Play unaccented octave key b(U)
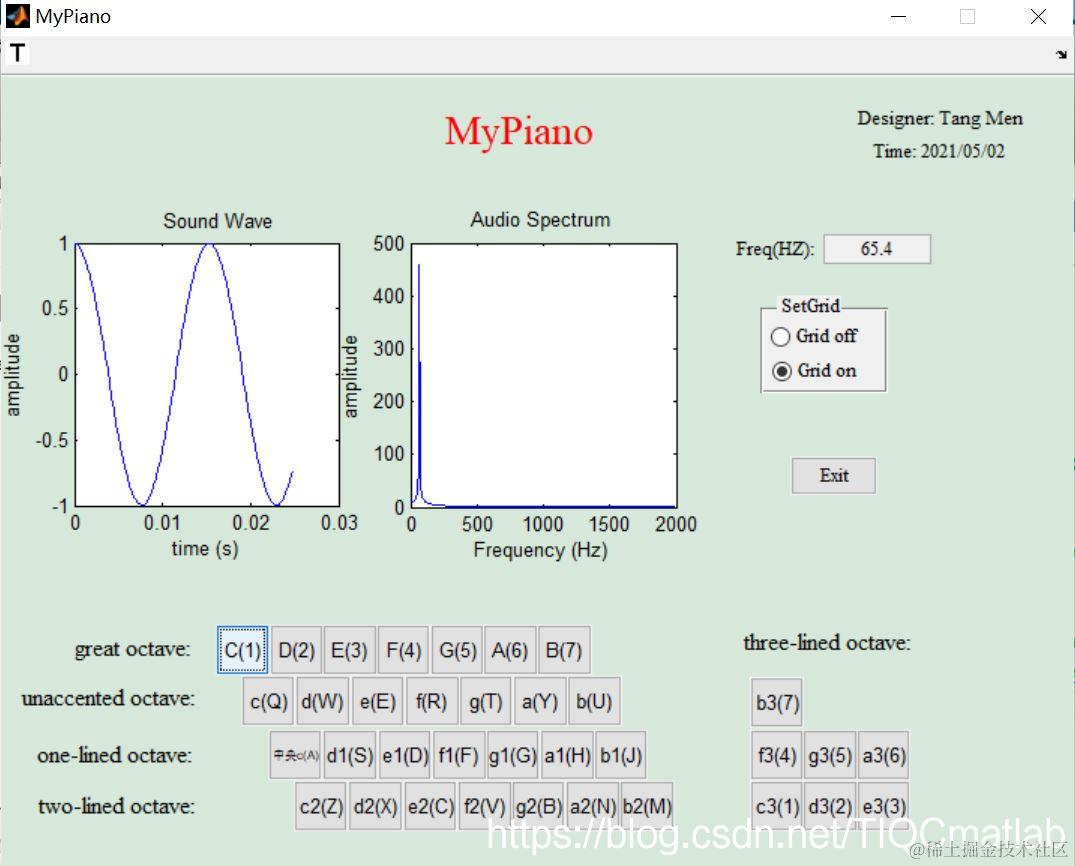This screenshot has height=866, width=1075. click(x=594, y=701)
